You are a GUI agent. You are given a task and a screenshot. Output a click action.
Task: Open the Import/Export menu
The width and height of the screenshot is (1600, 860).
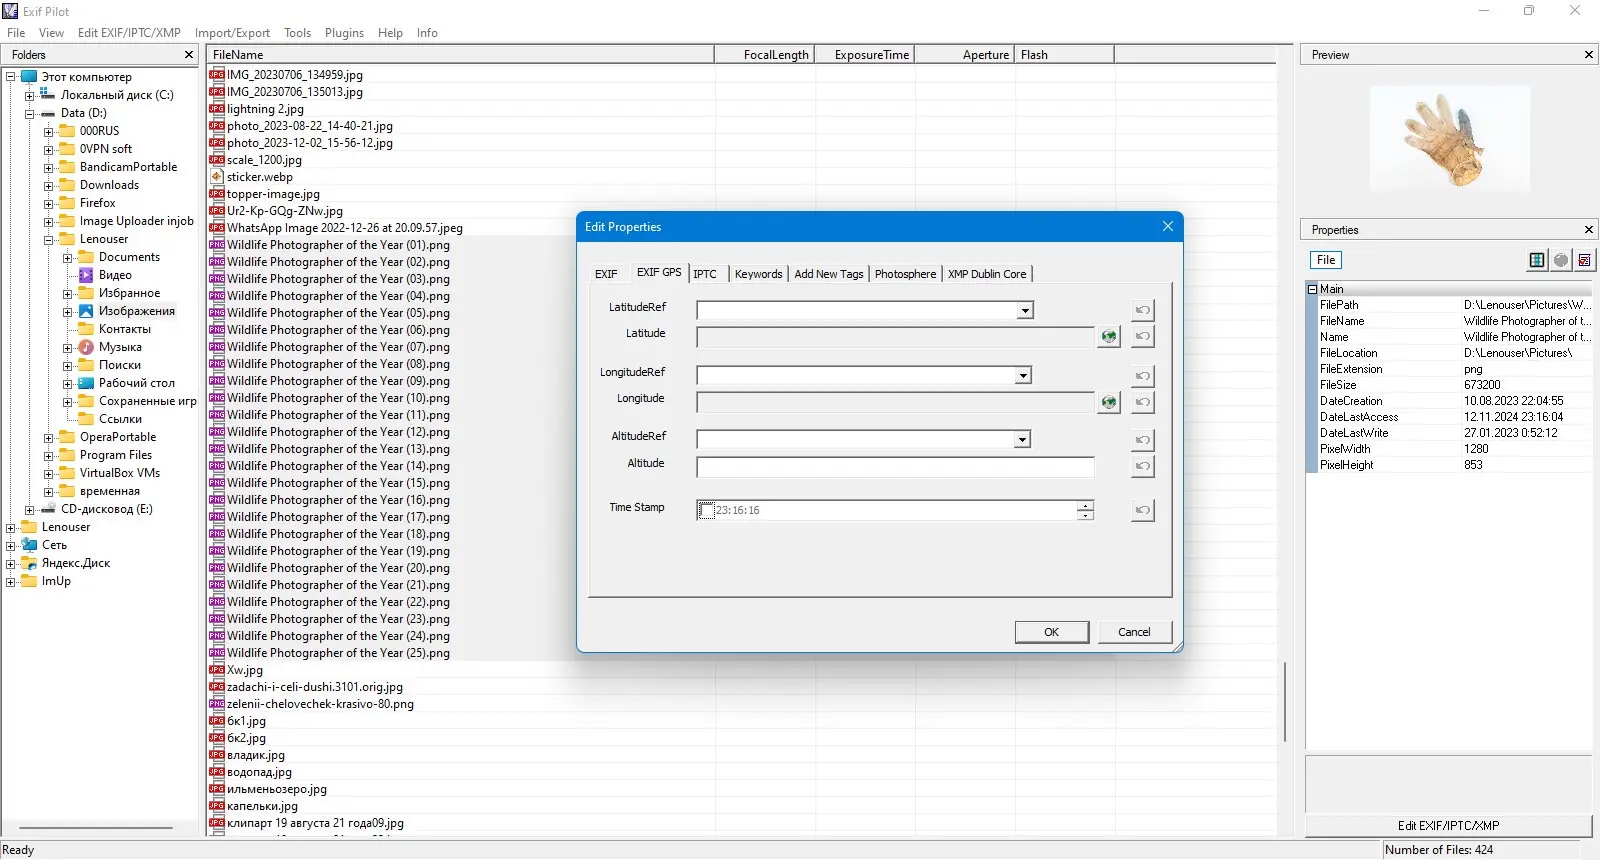coord(232,33)
